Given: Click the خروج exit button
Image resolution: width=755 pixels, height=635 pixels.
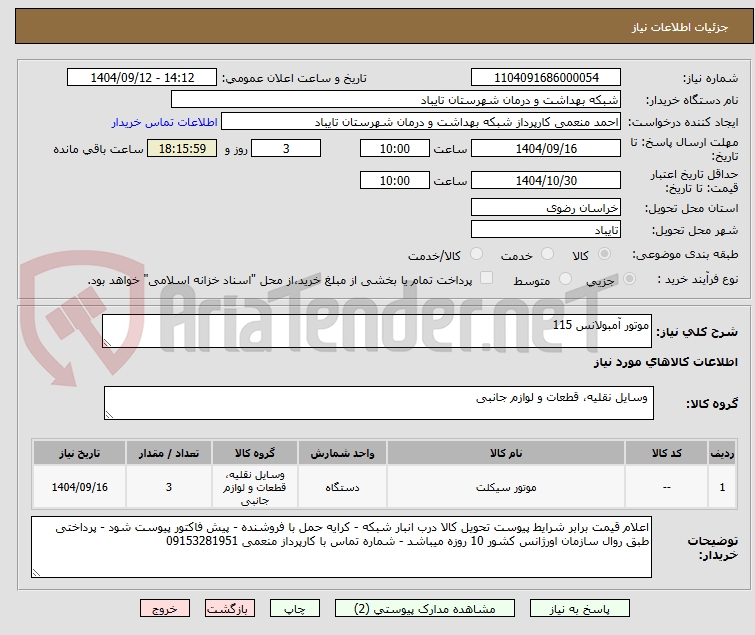Looking at the screenshot, I should (165, 609).
